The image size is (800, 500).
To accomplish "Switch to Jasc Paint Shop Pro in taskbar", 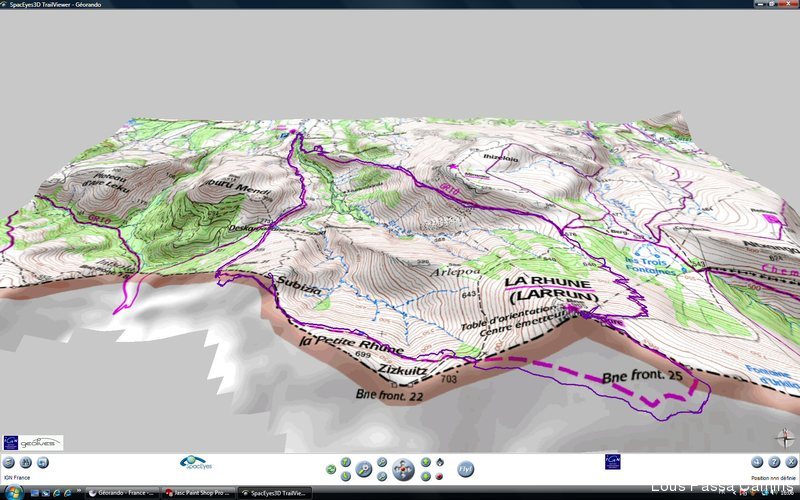I will click(198, 492).
